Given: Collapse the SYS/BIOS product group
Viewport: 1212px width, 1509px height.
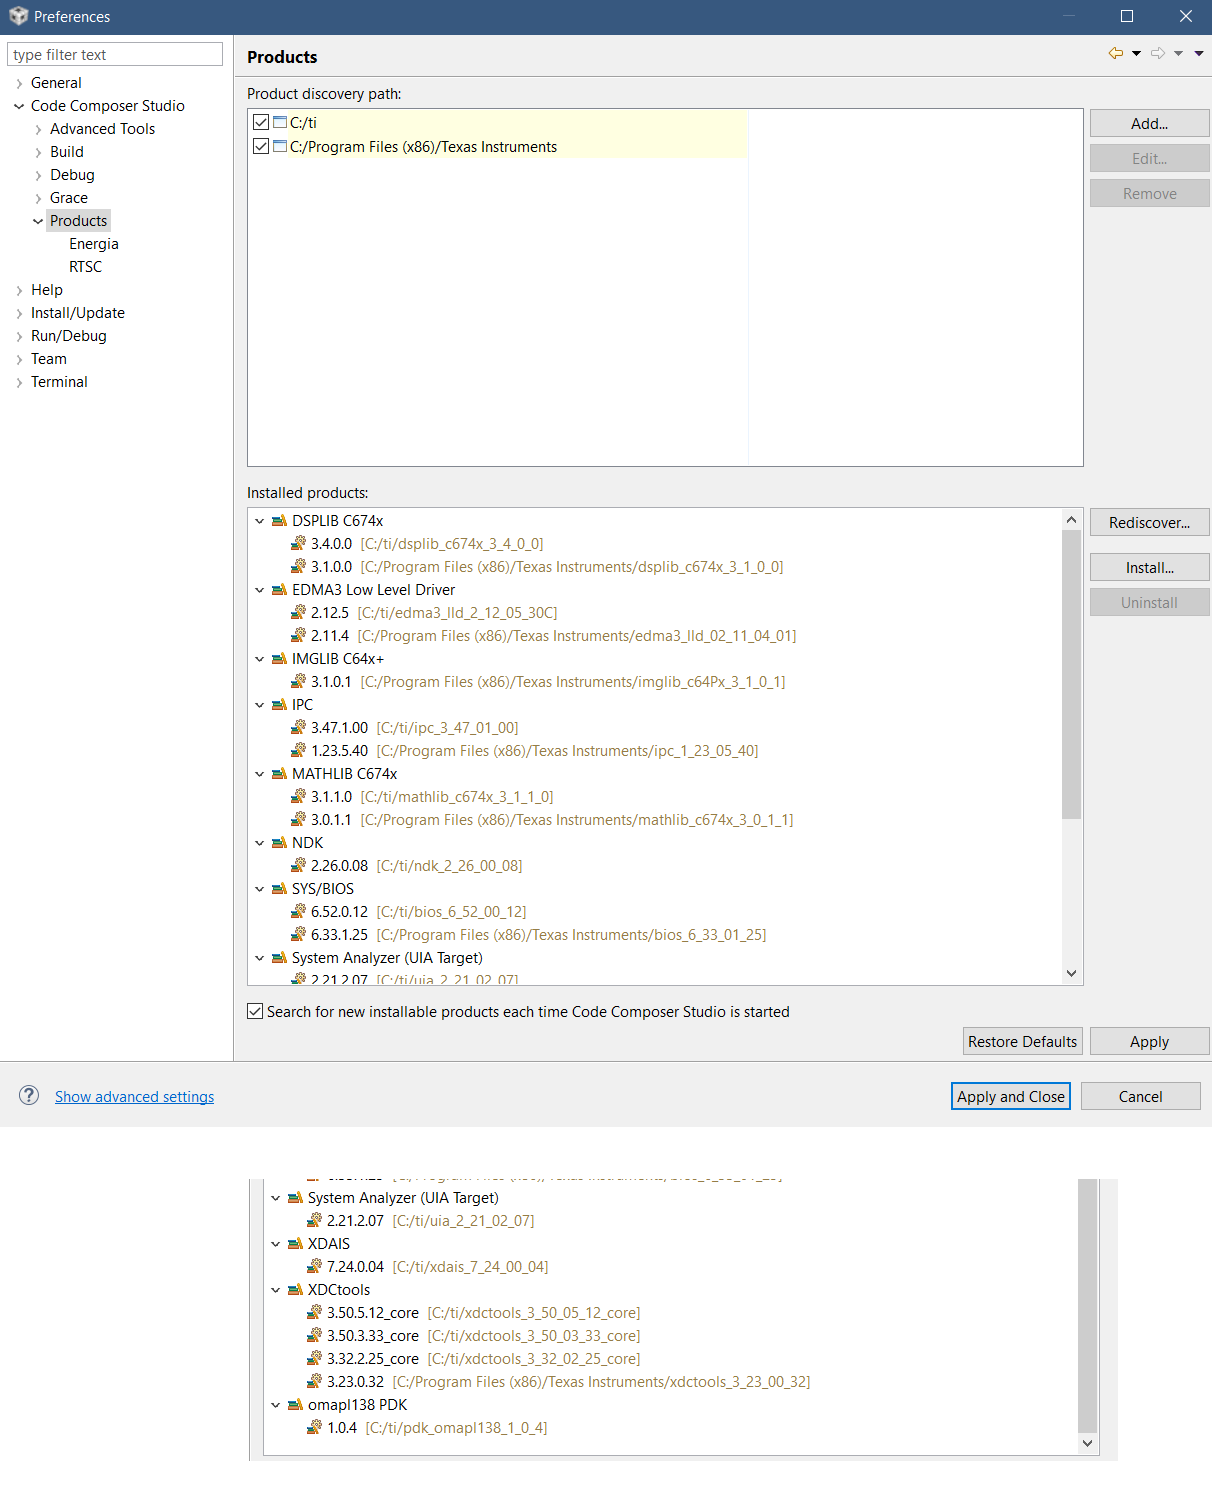Looking at the screenshot, I should coord(260,889).
